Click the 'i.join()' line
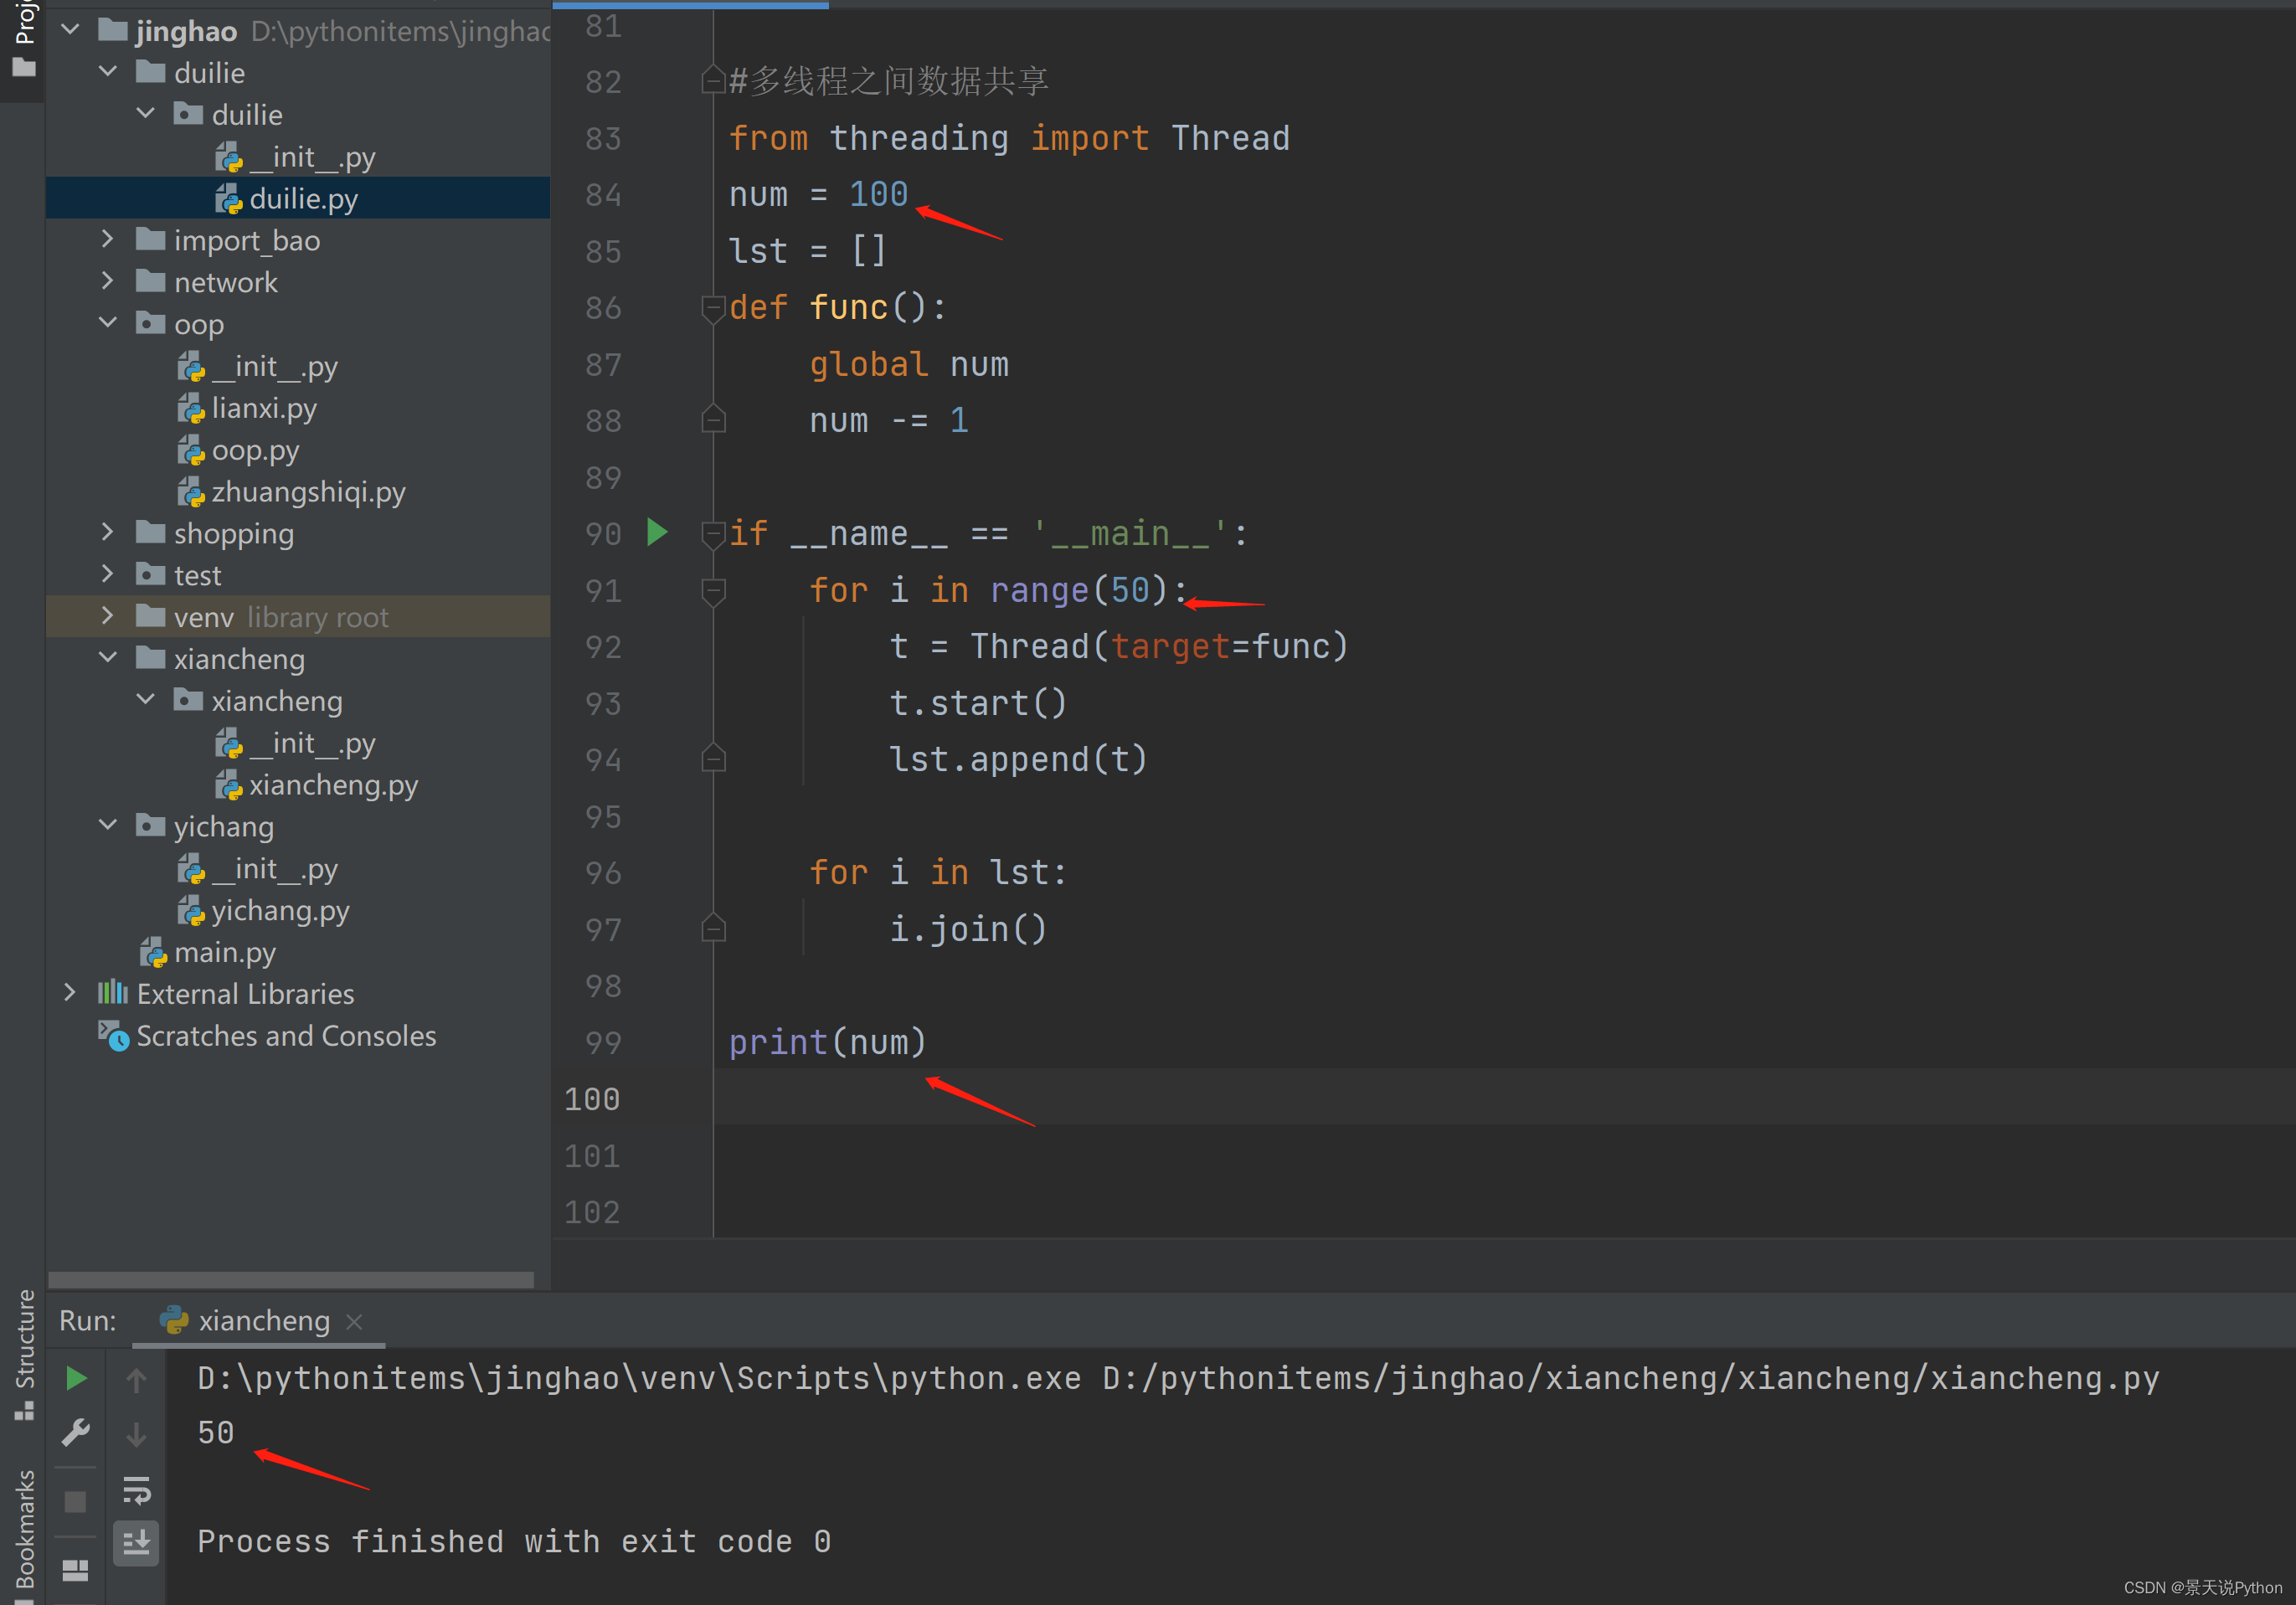Viewport: 2296px width, 1605px height. 968,929
